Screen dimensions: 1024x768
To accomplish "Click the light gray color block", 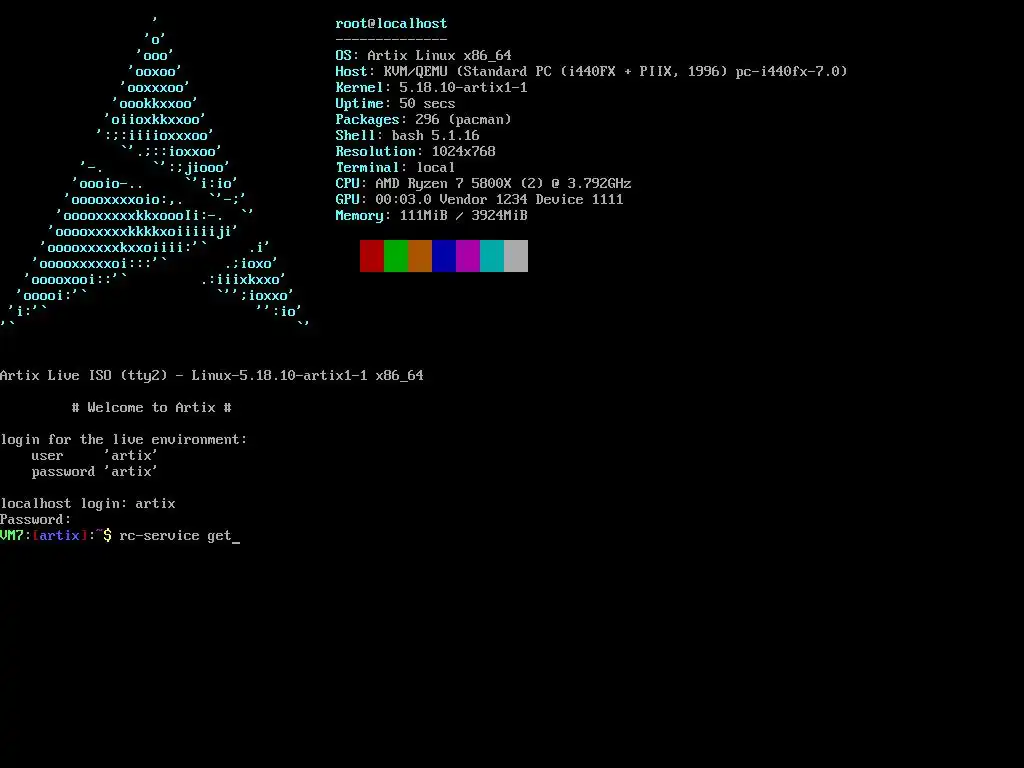I will pyautogui.click(x=516, y=256).
